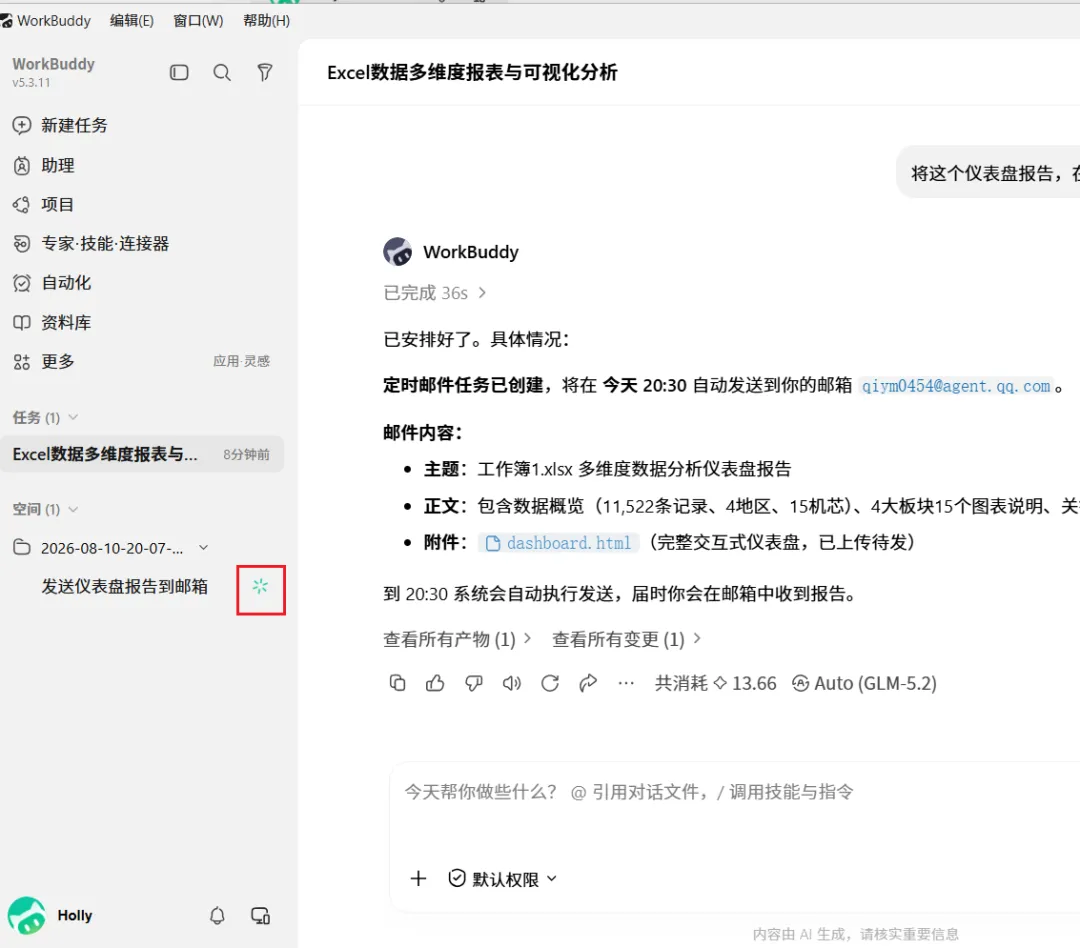Viewport: 1080px width, 948px height.
Task: Give a thumbs up to response
Action: (x=435, y=683)
